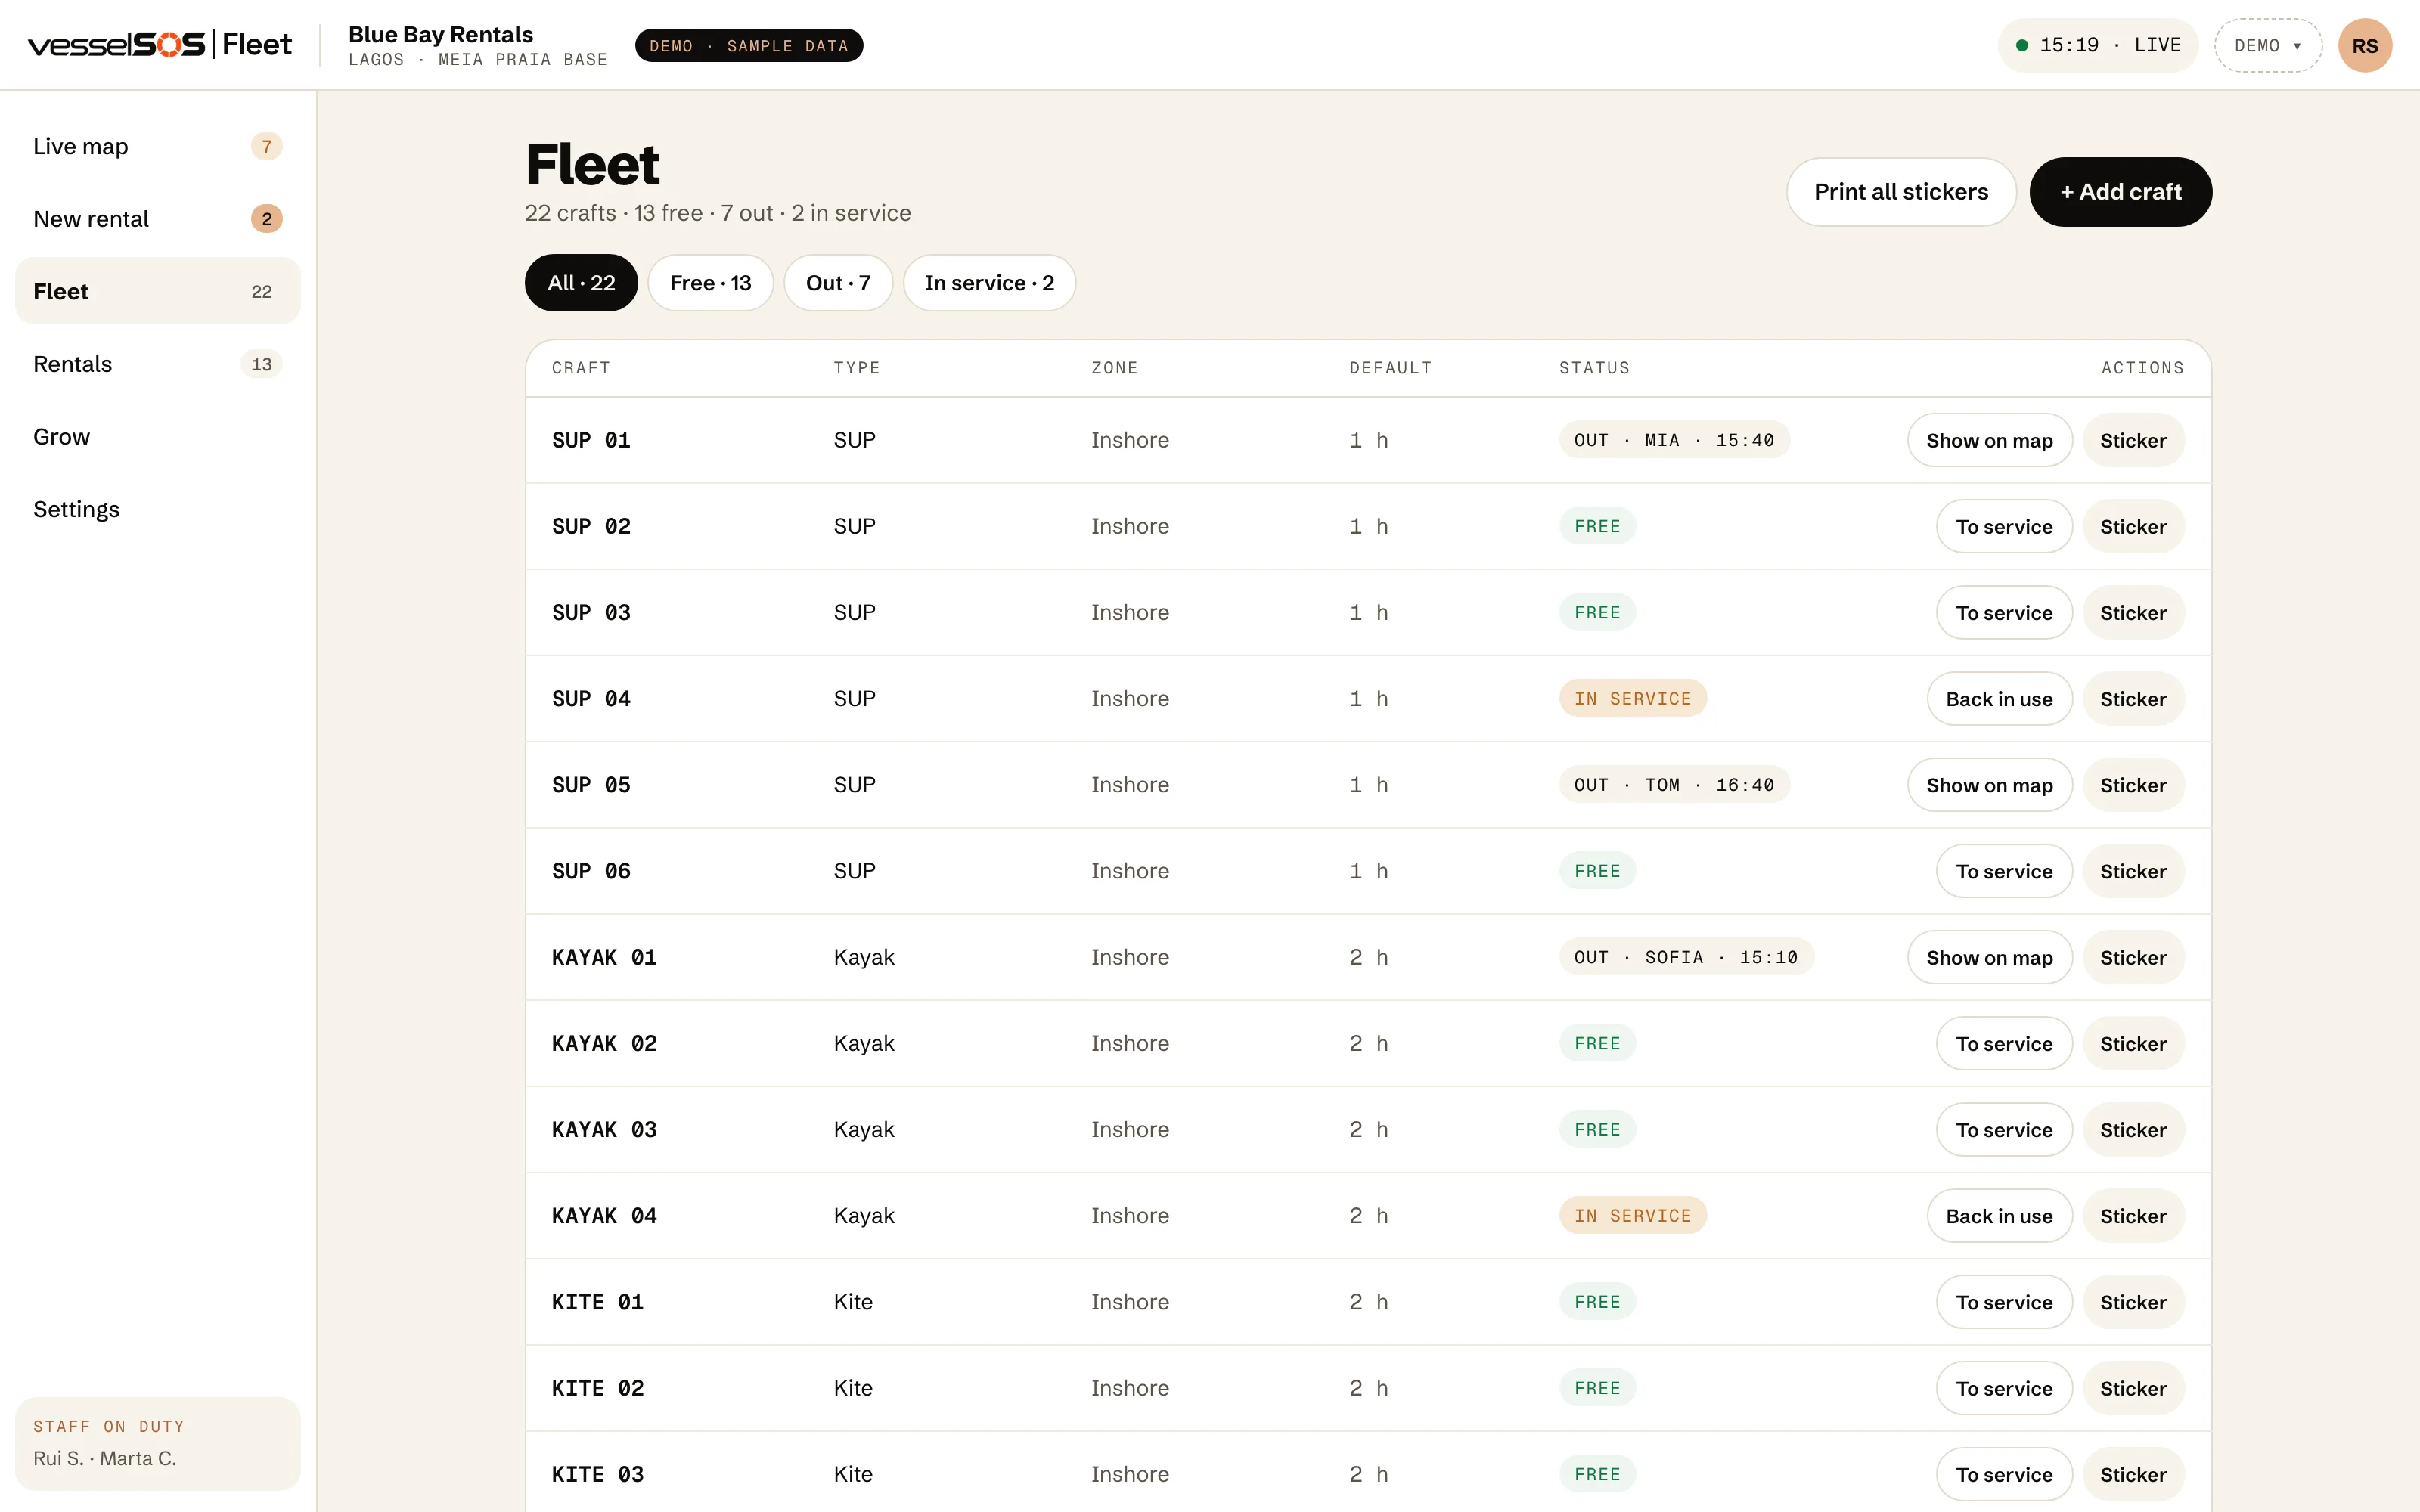Put KAYAK 04 back in use
Screen dimensions: 2420x1512
1999,1216
